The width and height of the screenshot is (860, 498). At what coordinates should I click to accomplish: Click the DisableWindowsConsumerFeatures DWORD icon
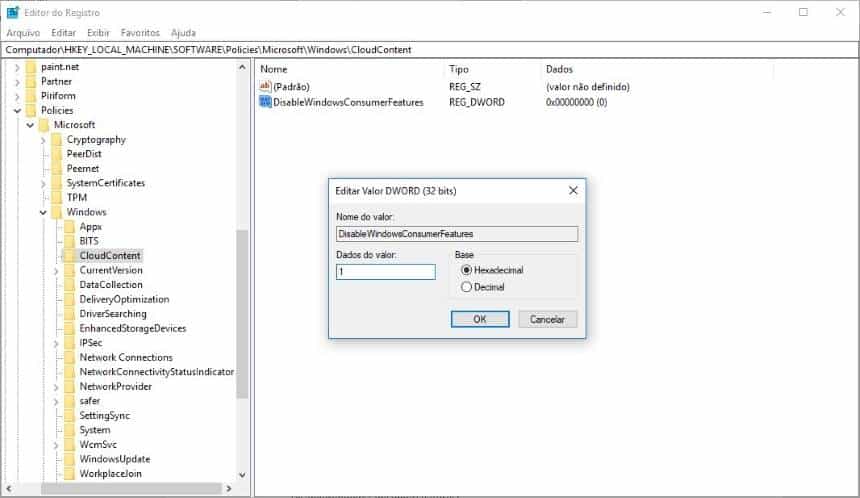(x=265, y=102)
